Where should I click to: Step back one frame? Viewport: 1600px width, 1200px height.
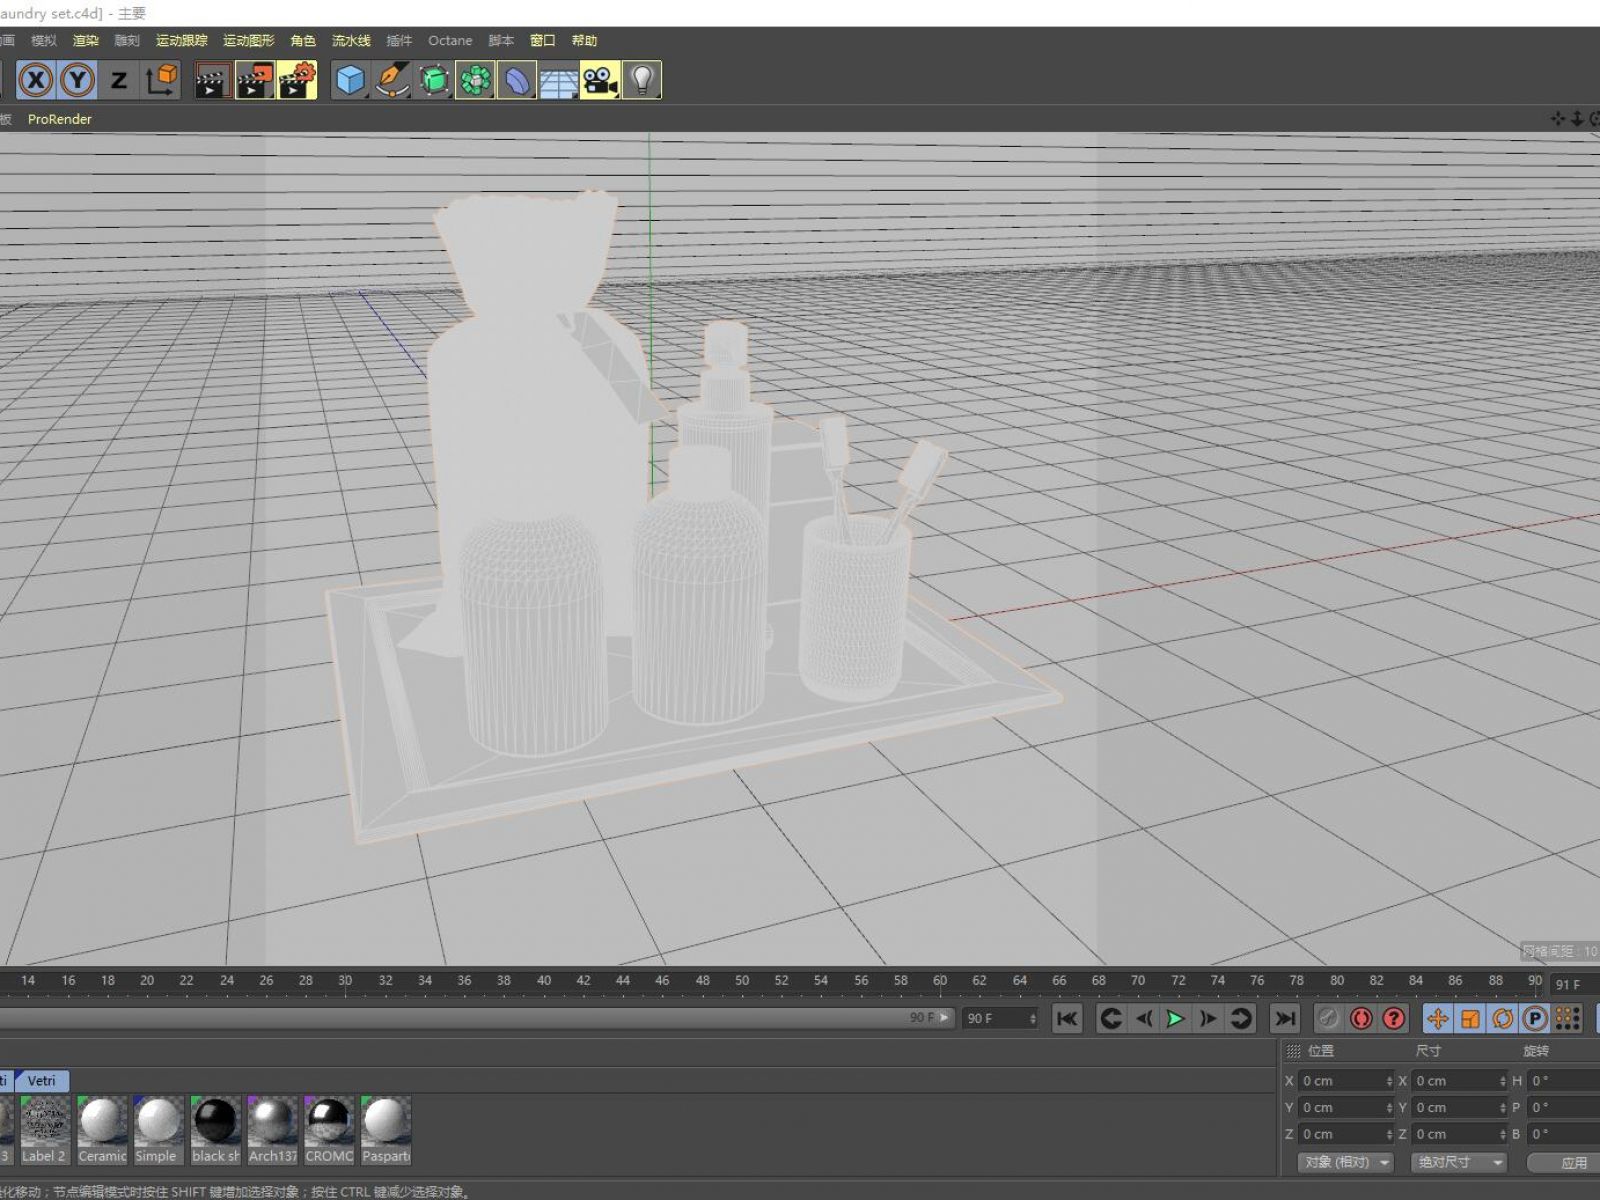pyautogui.click(x=1143, y=1019)
